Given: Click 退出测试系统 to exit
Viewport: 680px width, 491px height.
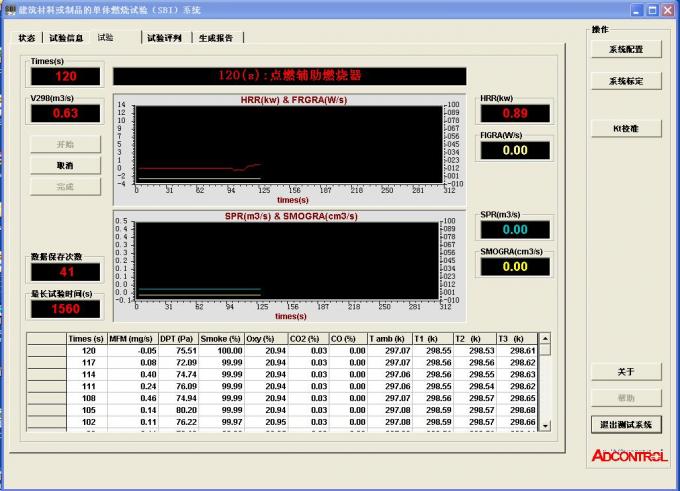Looking at the screenshot, I should click(626, 424).
